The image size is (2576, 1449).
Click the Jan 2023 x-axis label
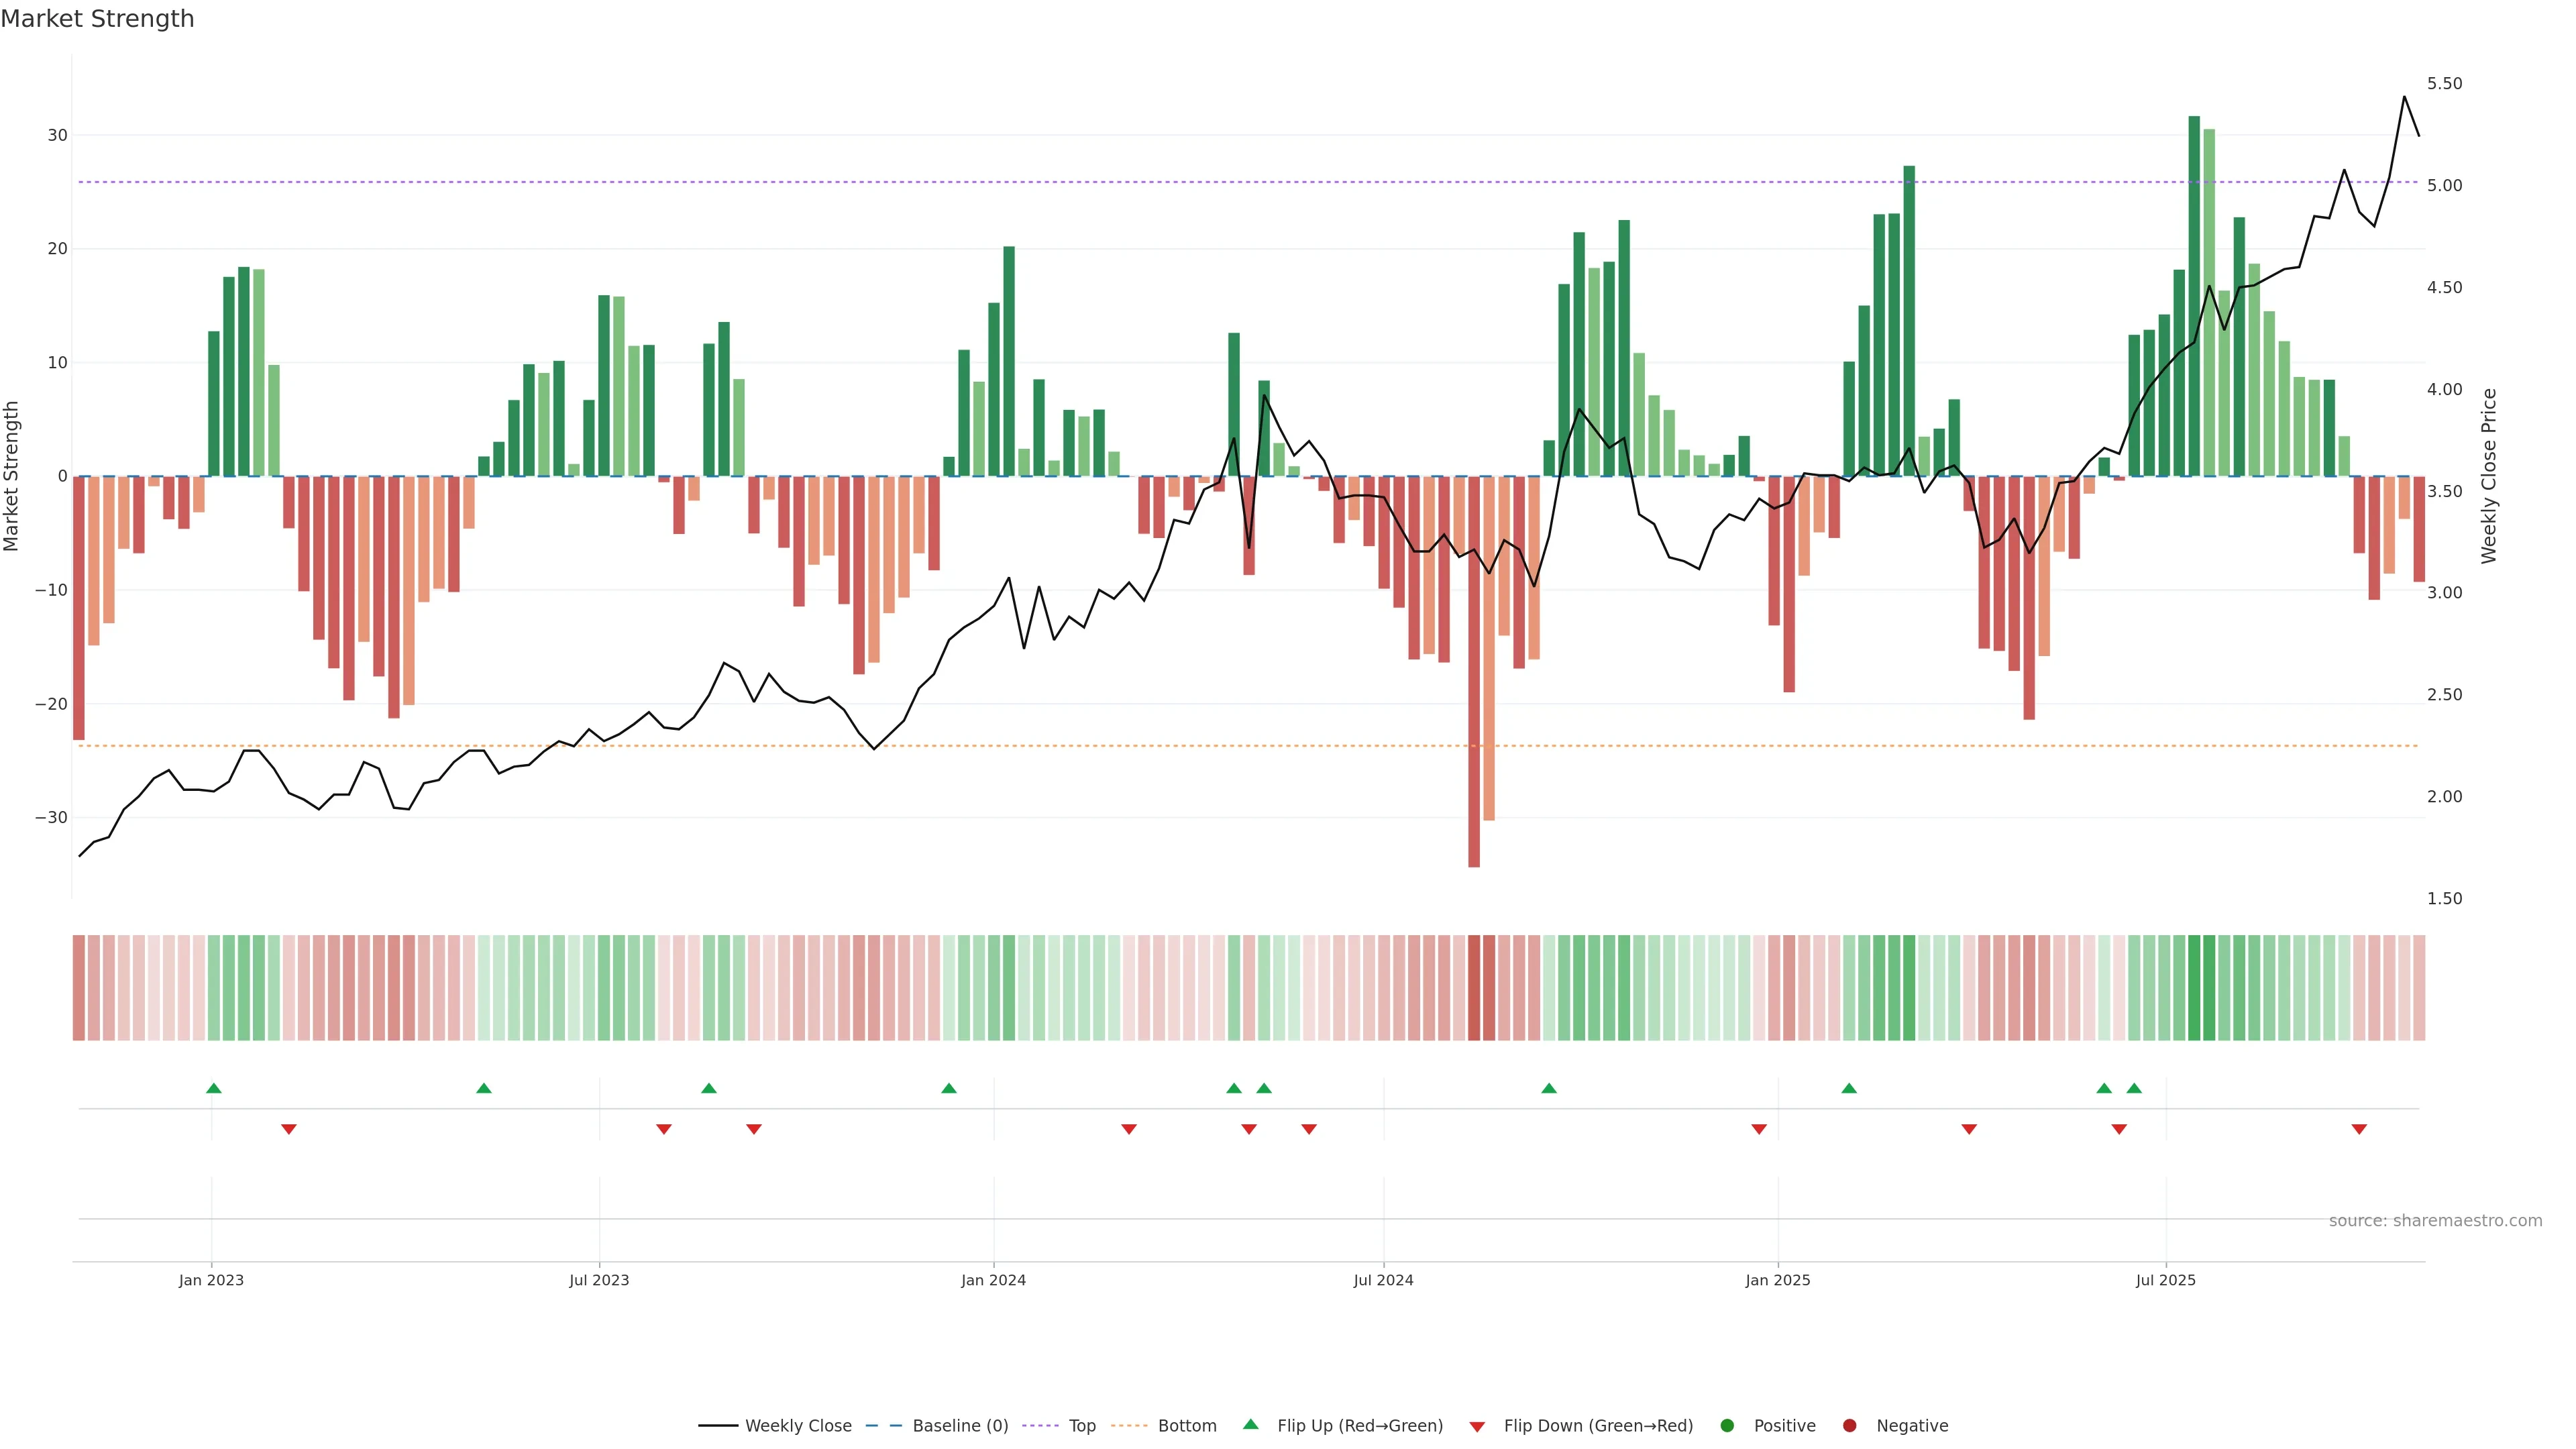211,1280
